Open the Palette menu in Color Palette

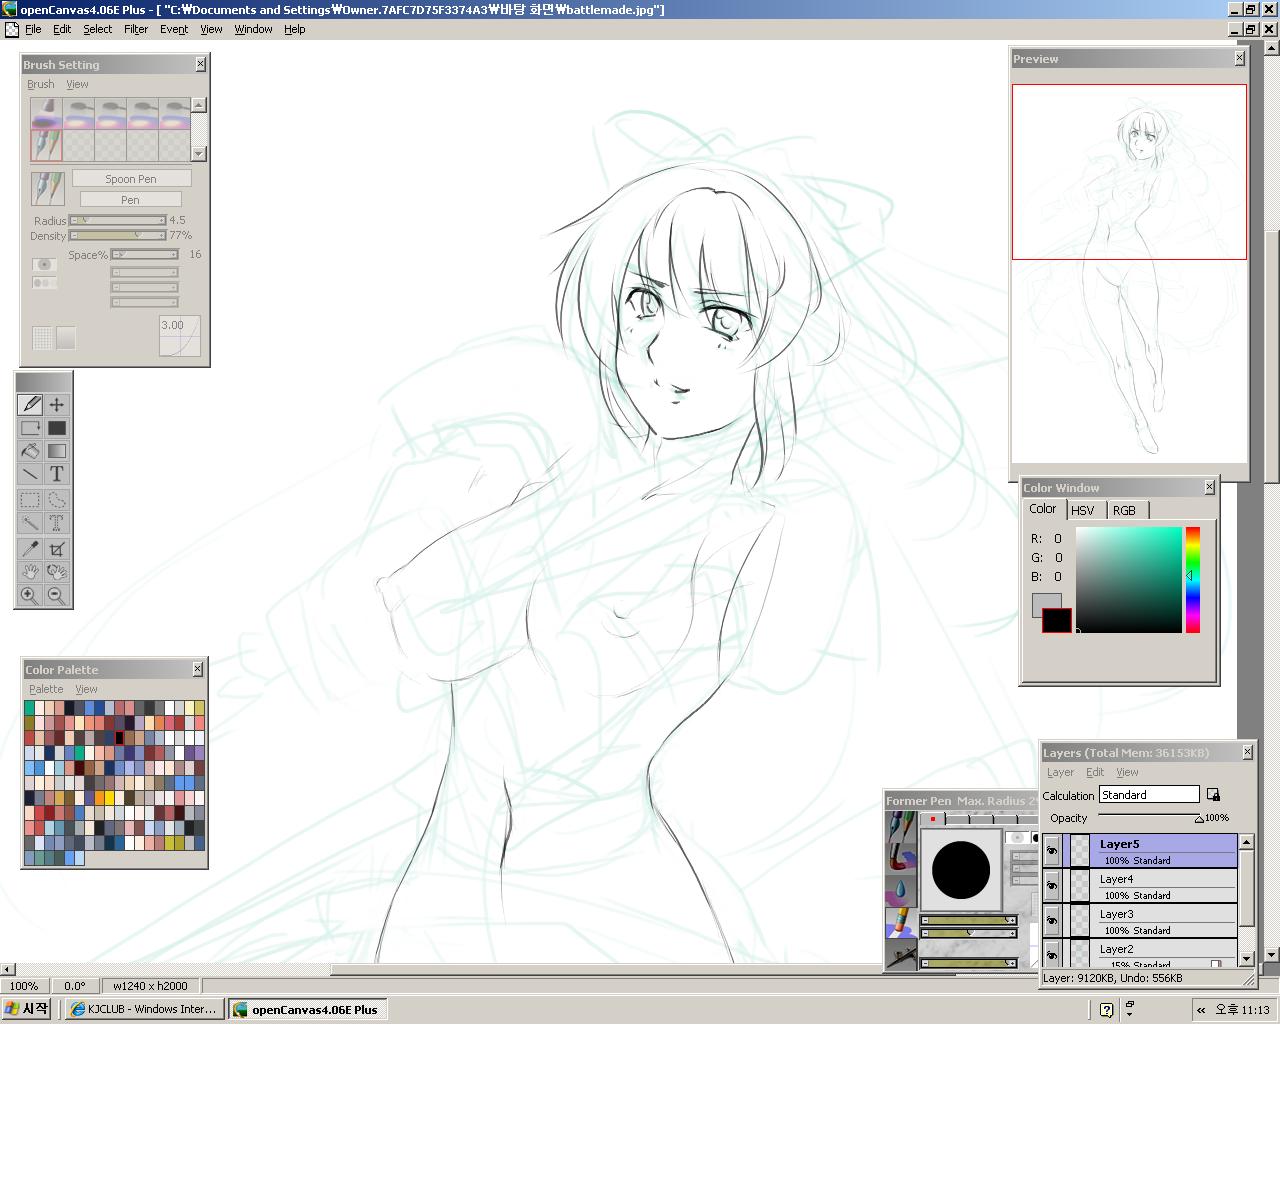(x=46, y=689)
